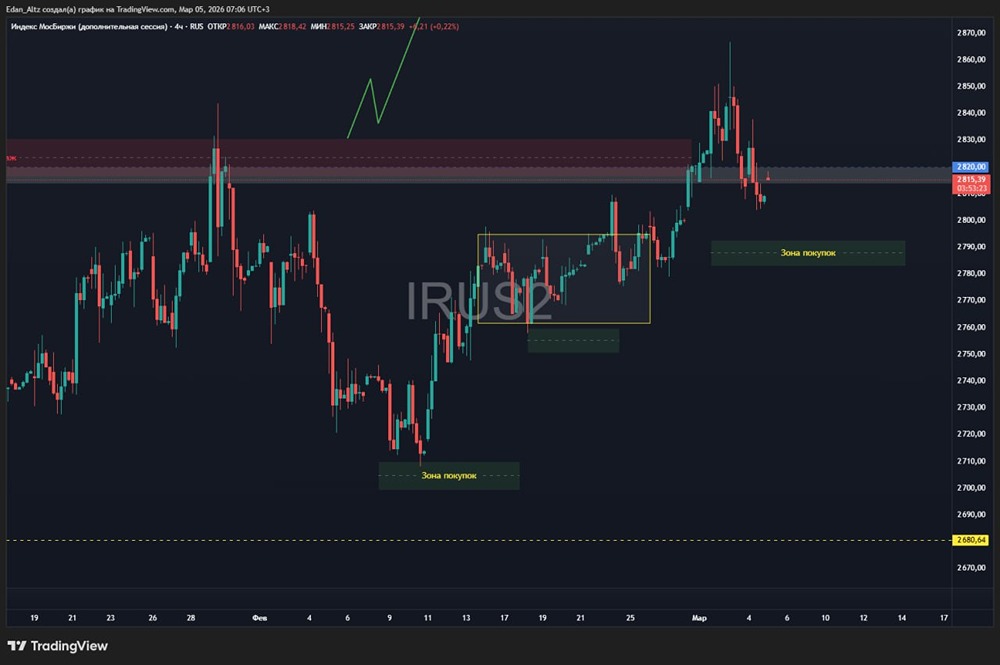This screenshot has height=665, width=1000.
Task: Click the '9' date on time axis
Action: click(390, 618)
